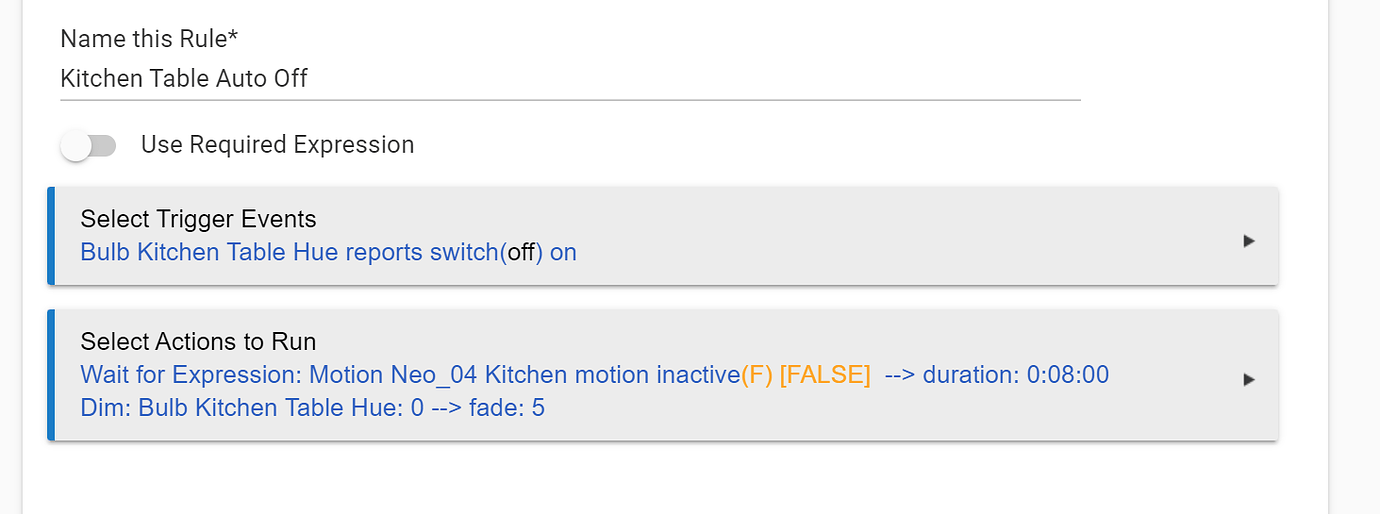The width and height of the screenshot is (1380, 514).
Task: Open the Select Actions to Run heading
Action: tap(198, 341)
